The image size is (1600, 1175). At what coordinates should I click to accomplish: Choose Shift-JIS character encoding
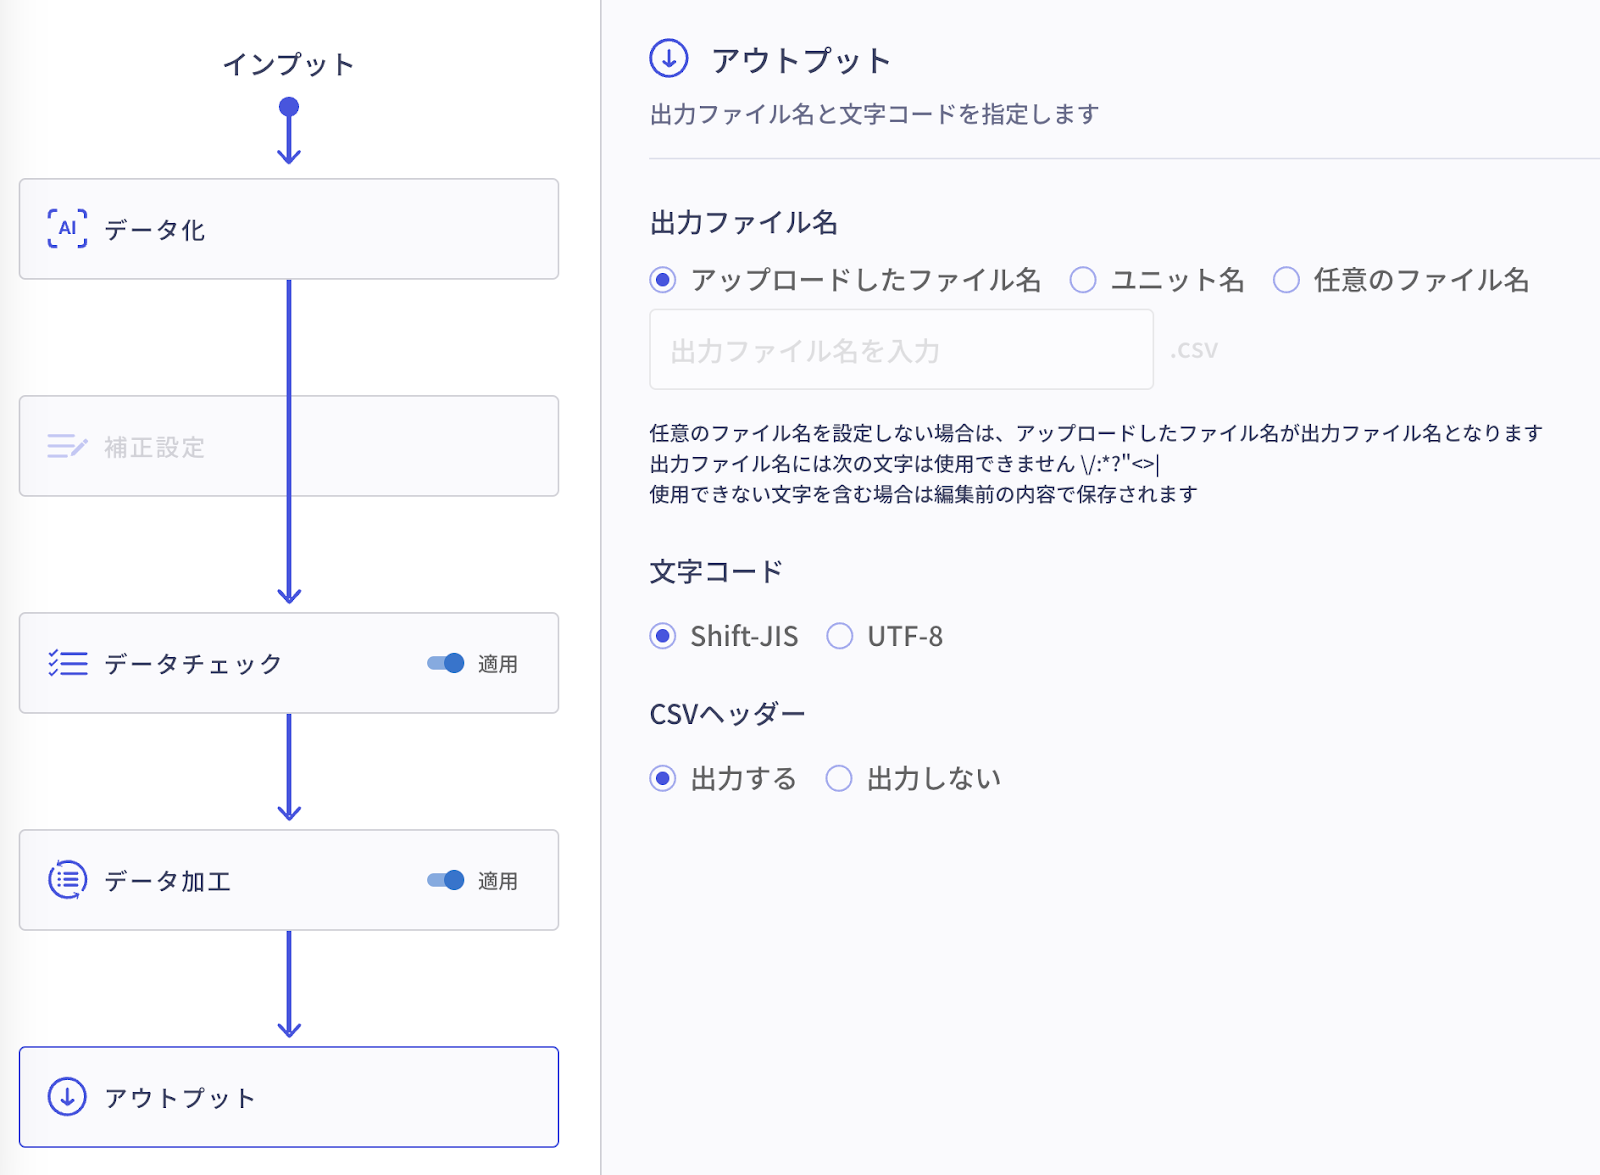tap(662, 636)
